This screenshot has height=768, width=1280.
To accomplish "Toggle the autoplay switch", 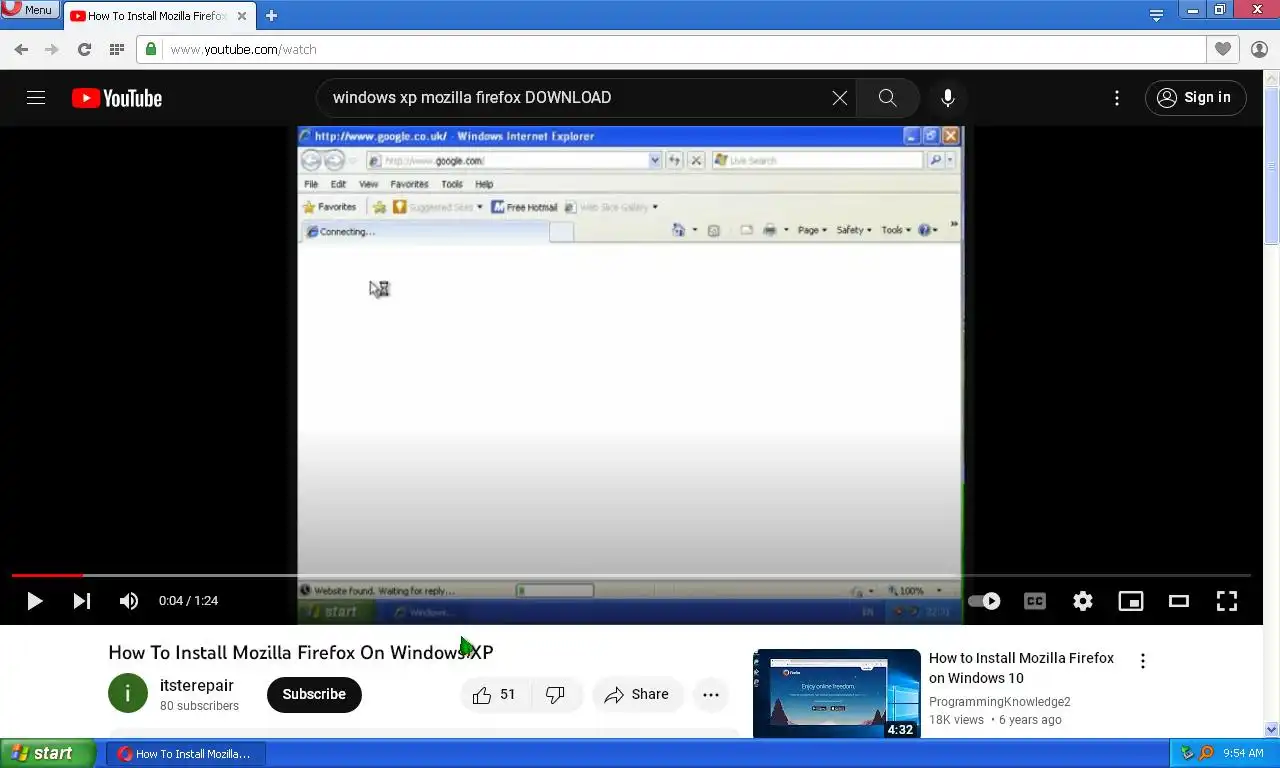I will tap(984, 601).
